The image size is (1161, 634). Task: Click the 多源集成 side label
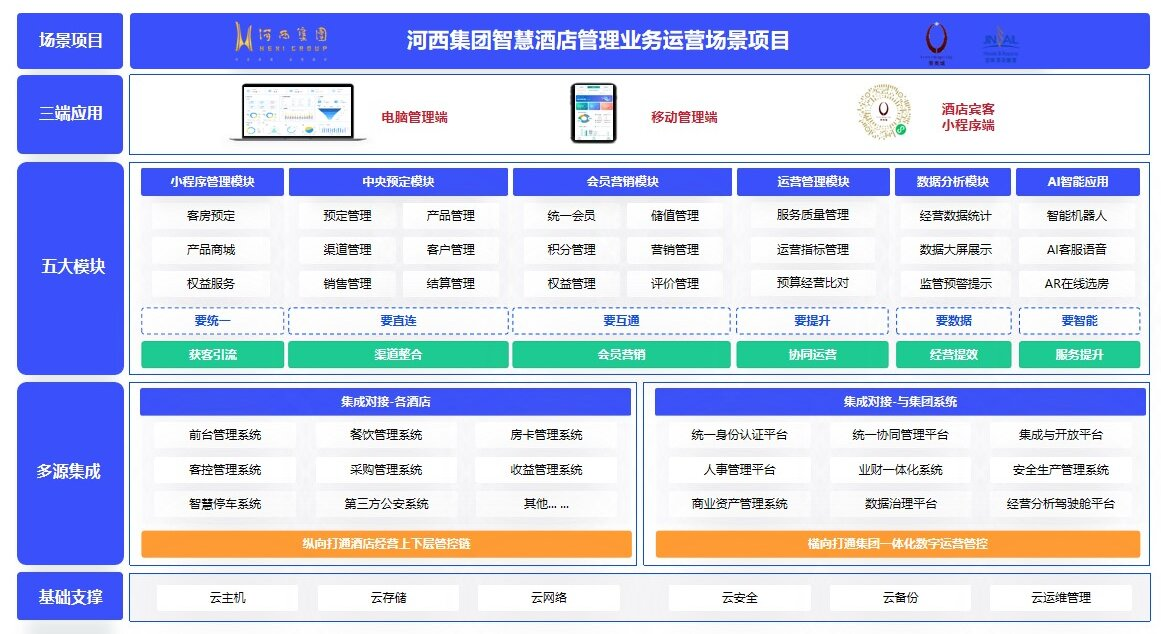click(70, 471)
